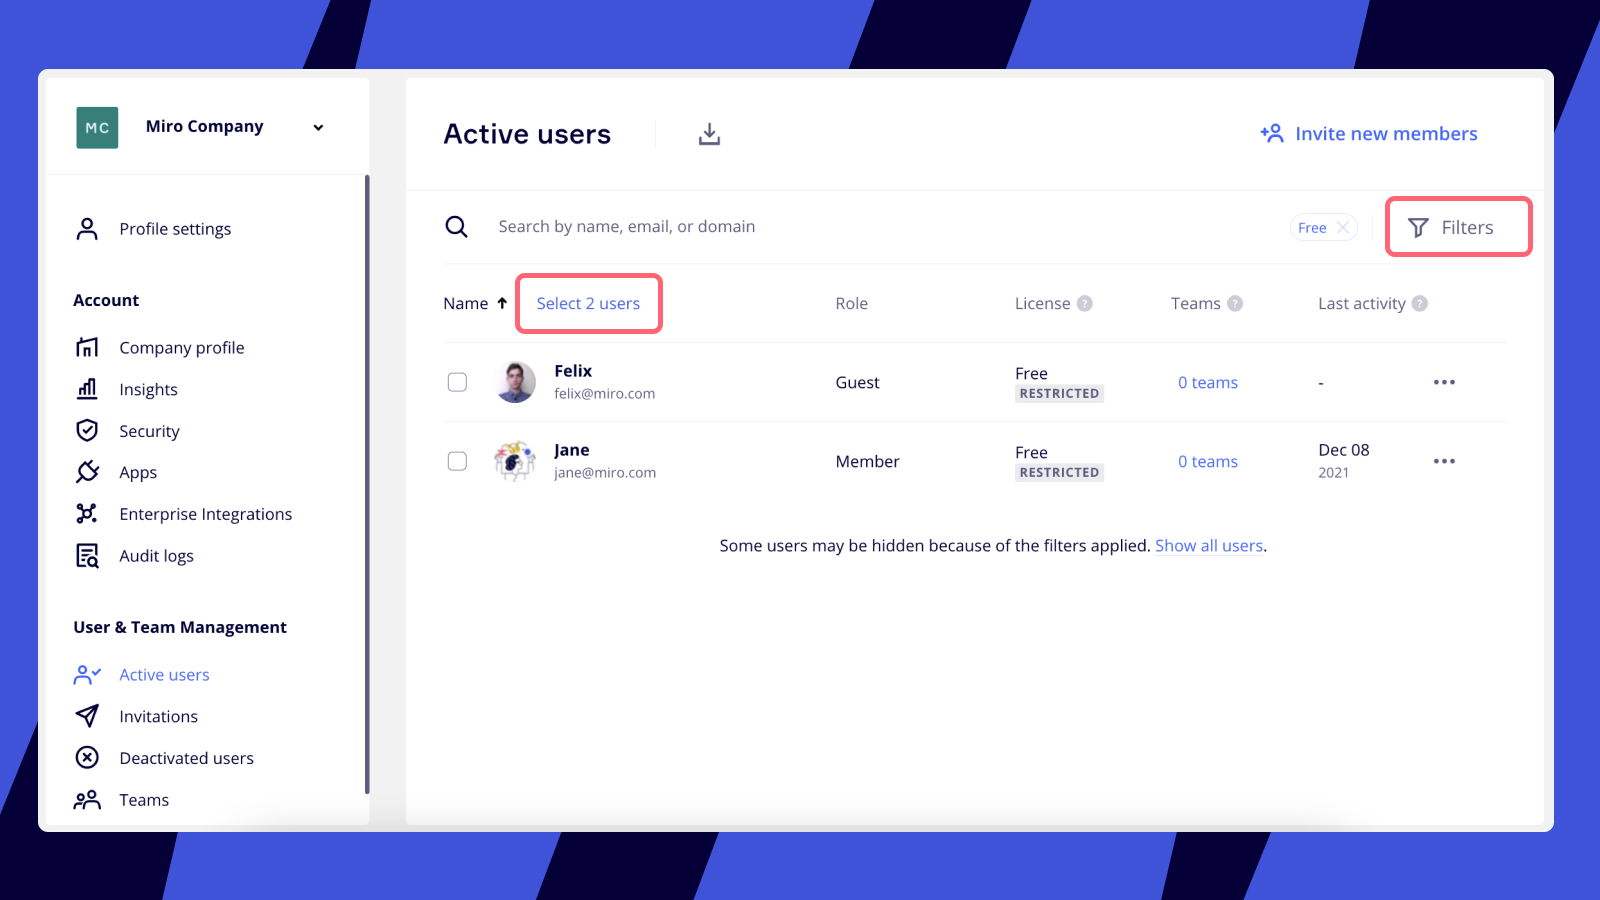This screenshot has width=1600, height=900.
Task: Click the MC company logo
Action: 97,128
